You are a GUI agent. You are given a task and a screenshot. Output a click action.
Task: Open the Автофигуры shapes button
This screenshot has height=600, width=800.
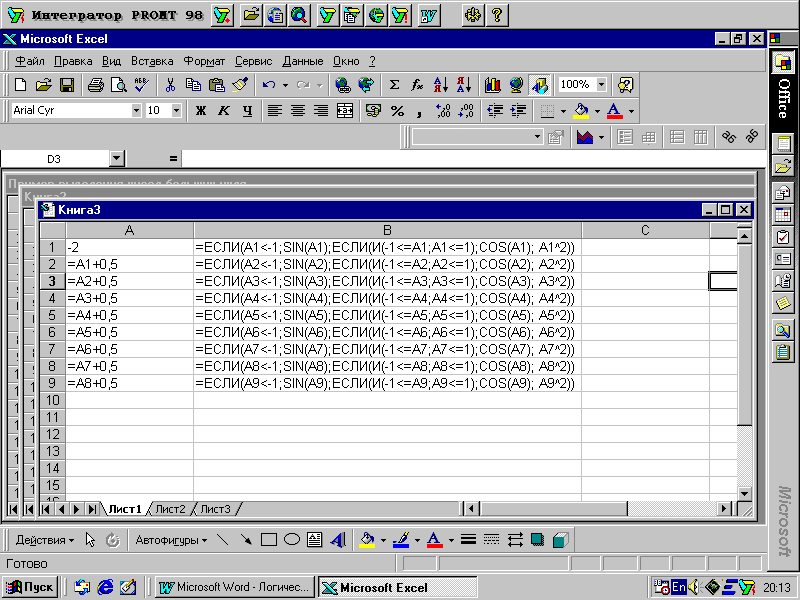coord(171,540)
